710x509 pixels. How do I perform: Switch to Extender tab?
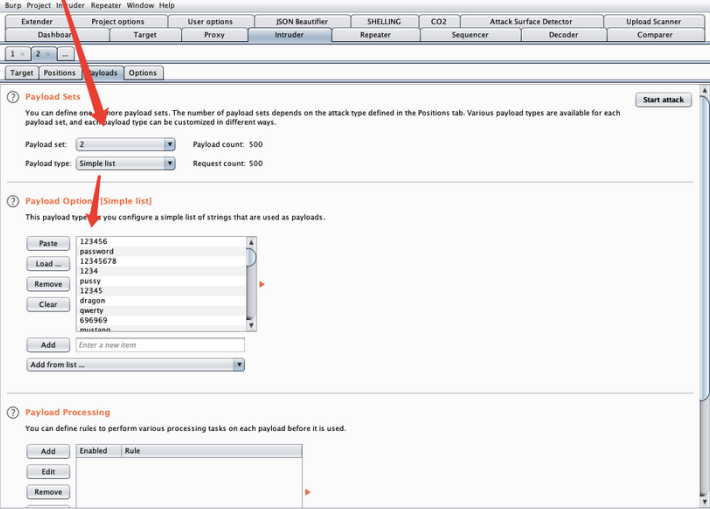point(37,21)
